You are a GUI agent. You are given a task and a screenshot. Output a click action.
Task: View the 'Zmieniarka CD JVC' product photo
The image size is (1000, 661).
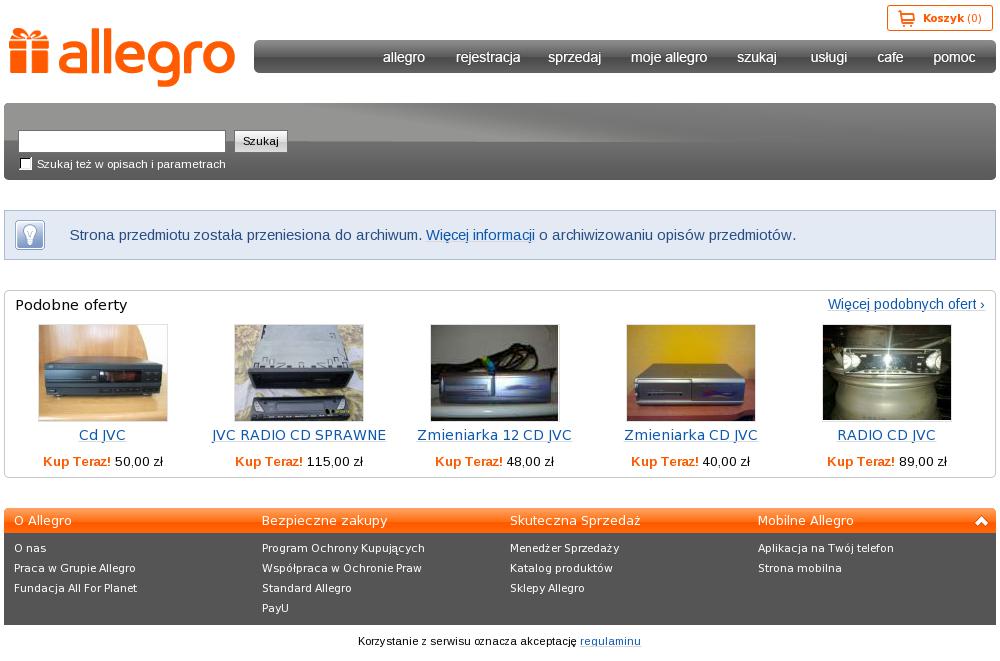click(691, 373)
